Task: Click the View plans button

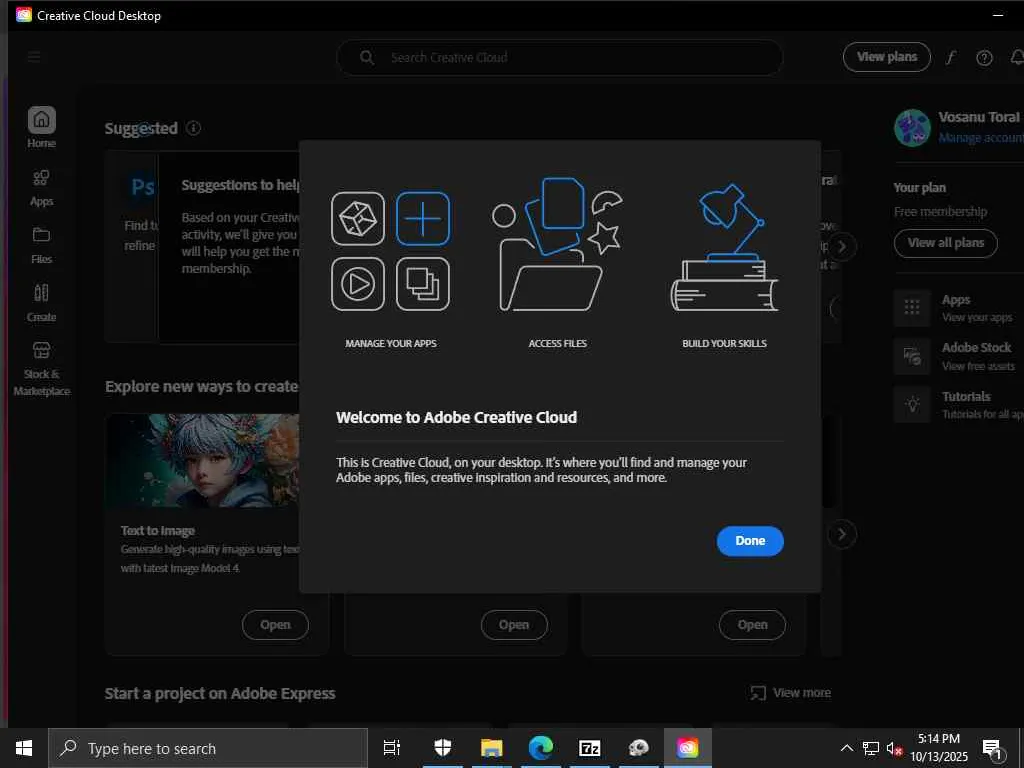Action: (x=886, y=57)
